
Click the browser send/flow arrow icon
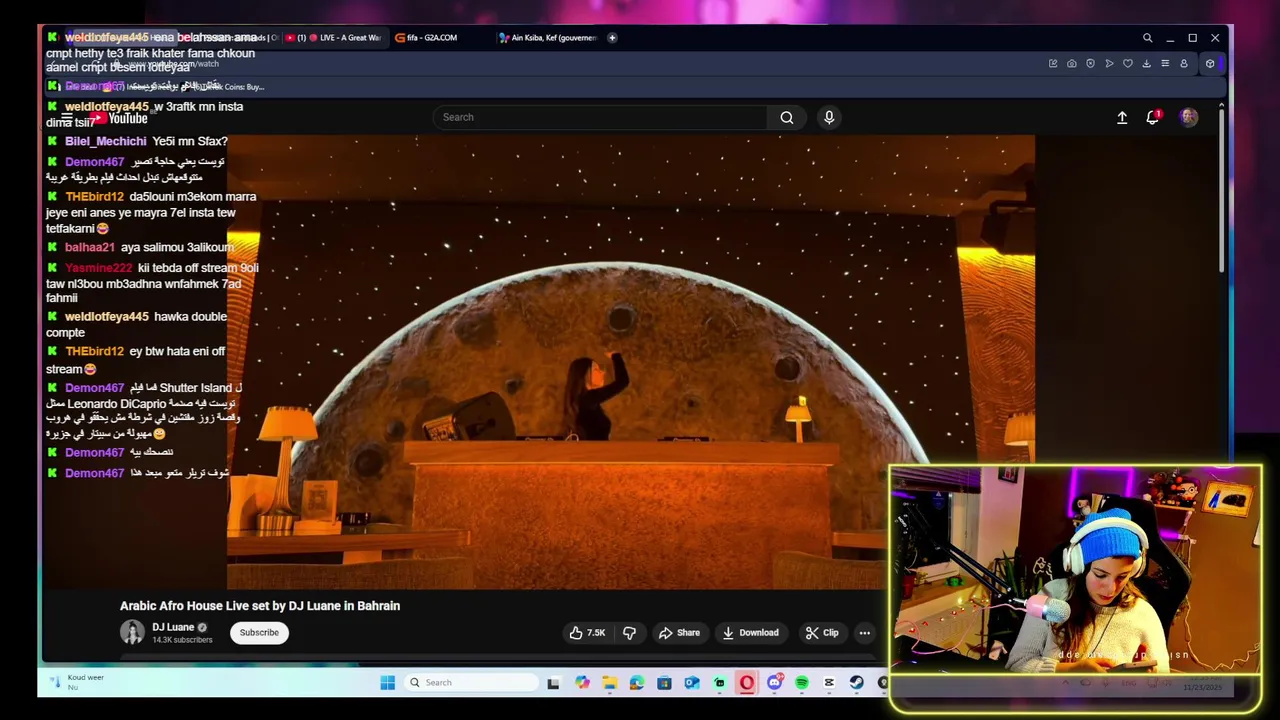pos(1109,64)
